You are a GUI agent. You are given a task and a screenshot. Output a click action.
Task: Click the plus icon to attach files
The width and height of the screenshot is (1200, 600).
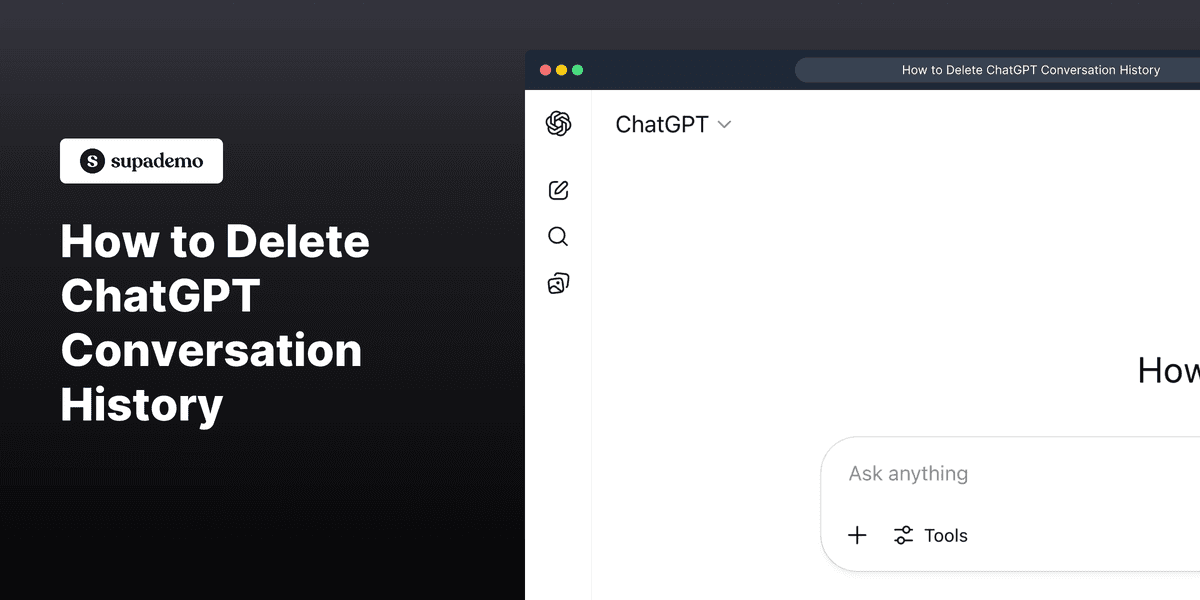(857, 535)
